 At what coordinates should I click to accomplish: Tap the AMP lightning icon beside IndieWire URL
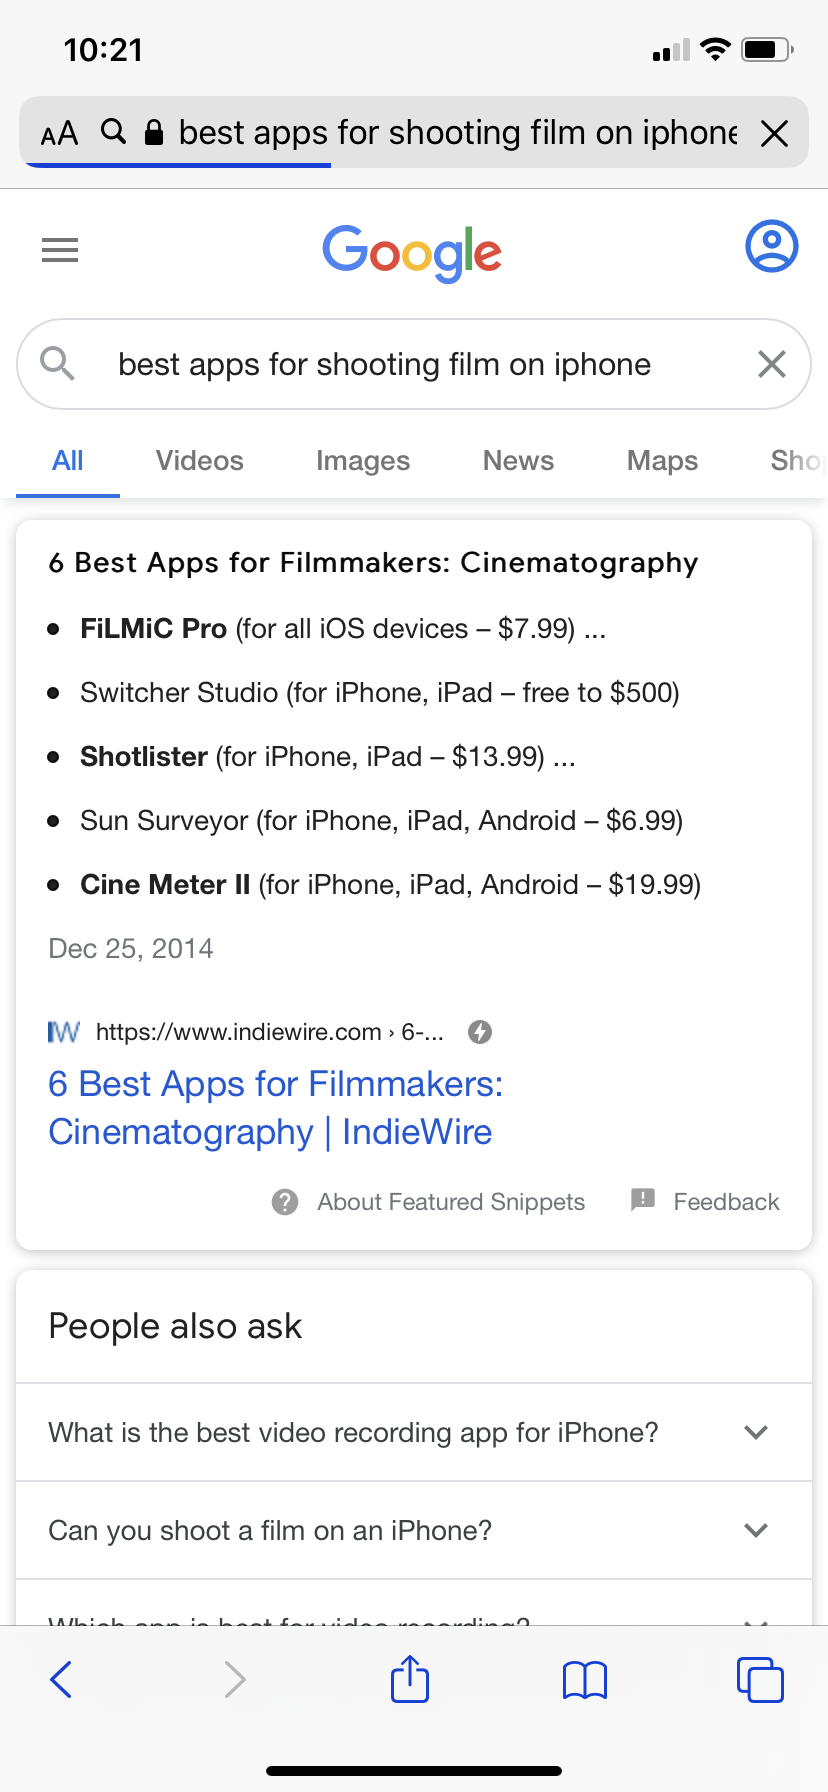pos(480,1032)
